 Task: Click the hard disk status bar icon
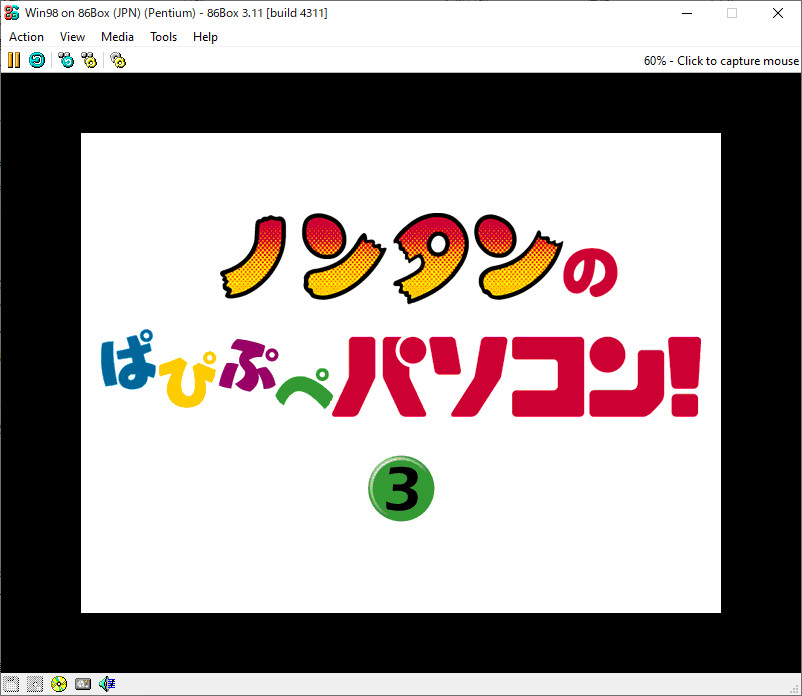coord(83,684)
